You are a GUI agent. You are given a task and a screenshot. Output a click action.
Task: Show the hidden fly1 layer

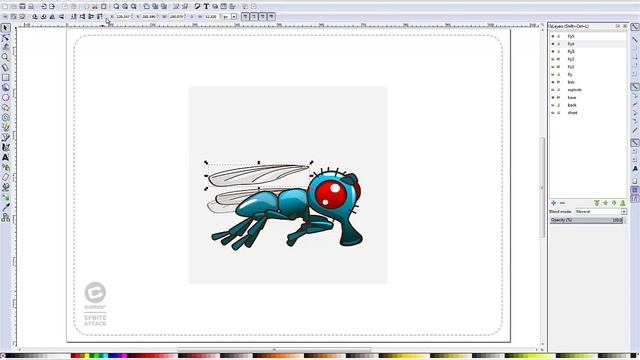coord(553,67)
